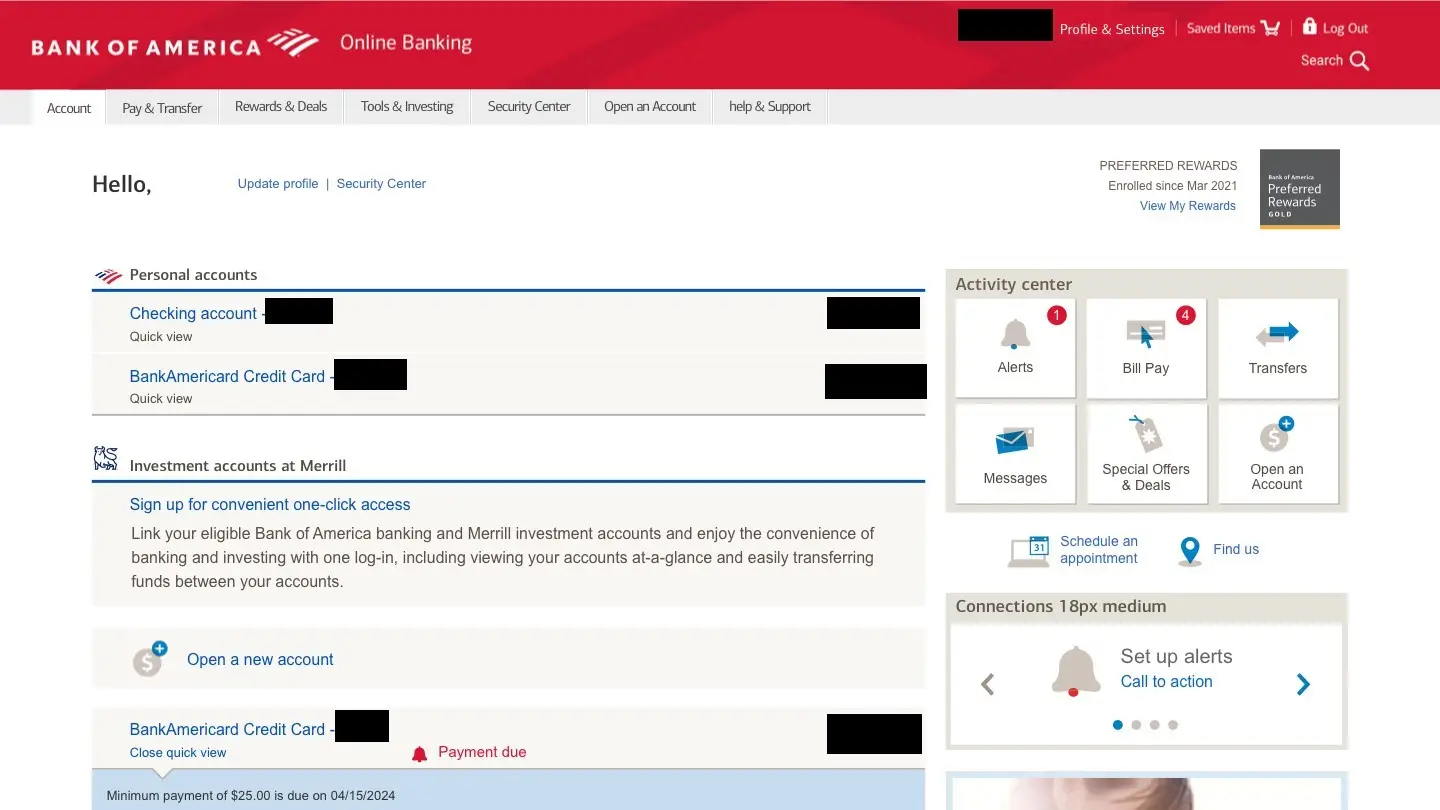Image resolution: width=1440 pixels, height=810 pixels.
Task: Open the Rewards & Deals tab
Action: point(280,106)
